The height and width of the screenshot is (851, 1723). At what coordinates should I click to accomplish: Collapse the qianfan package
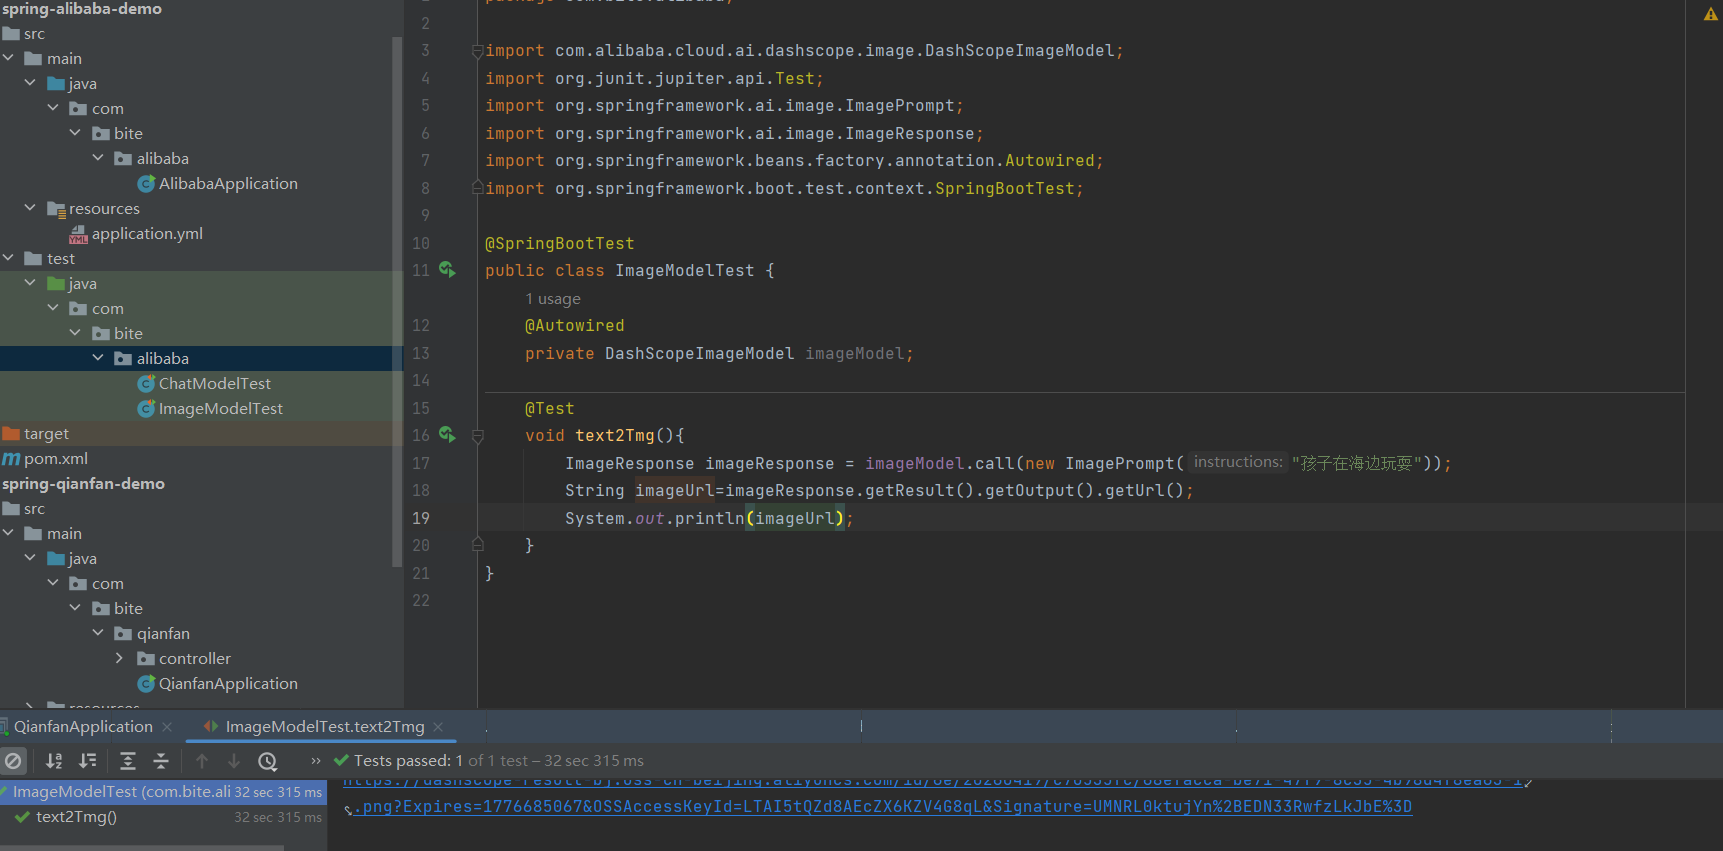point(98,633)
